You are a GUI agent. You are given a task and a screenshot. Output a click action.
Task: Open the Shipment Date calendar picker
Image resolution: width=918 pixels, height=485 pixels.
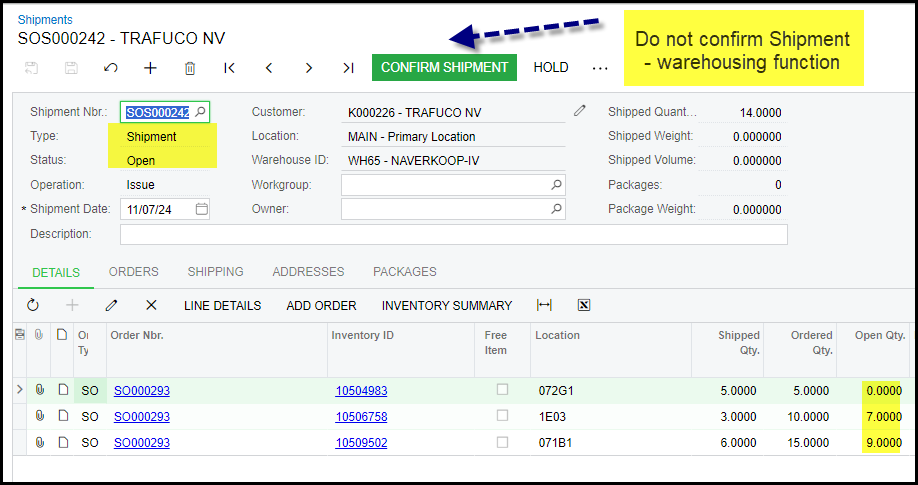pyautogui.click(x=202, y=209)
